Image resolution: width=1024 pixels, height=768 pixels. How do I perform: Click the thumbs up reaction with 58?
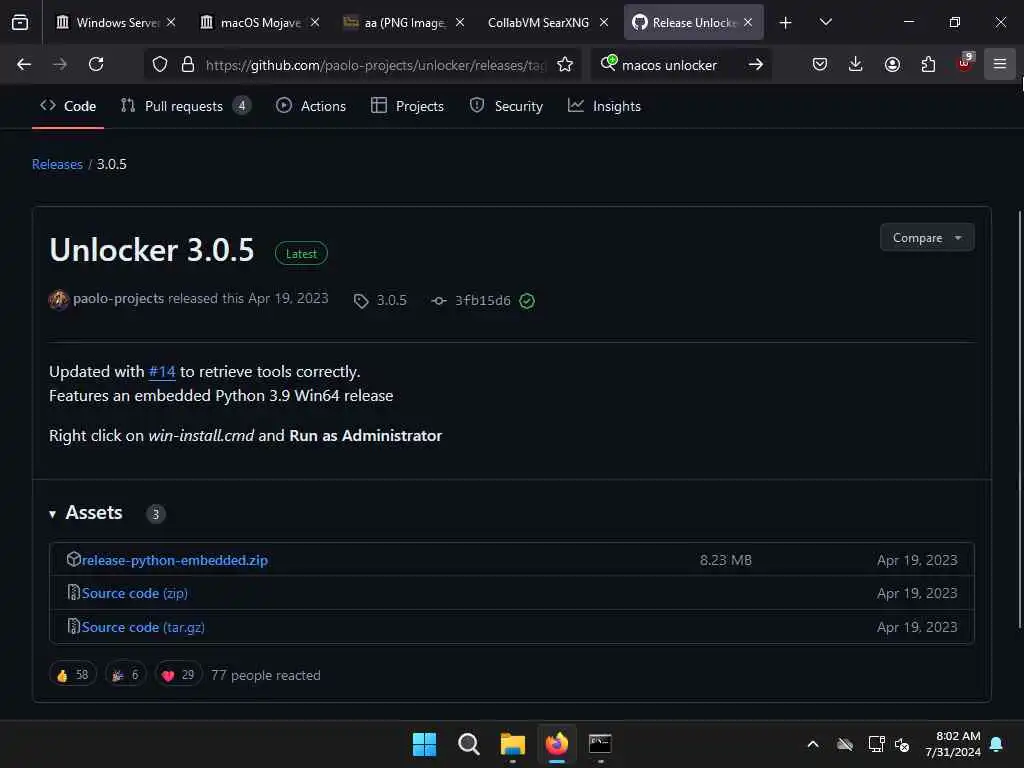pyautogui.click(x=73, y=675)
